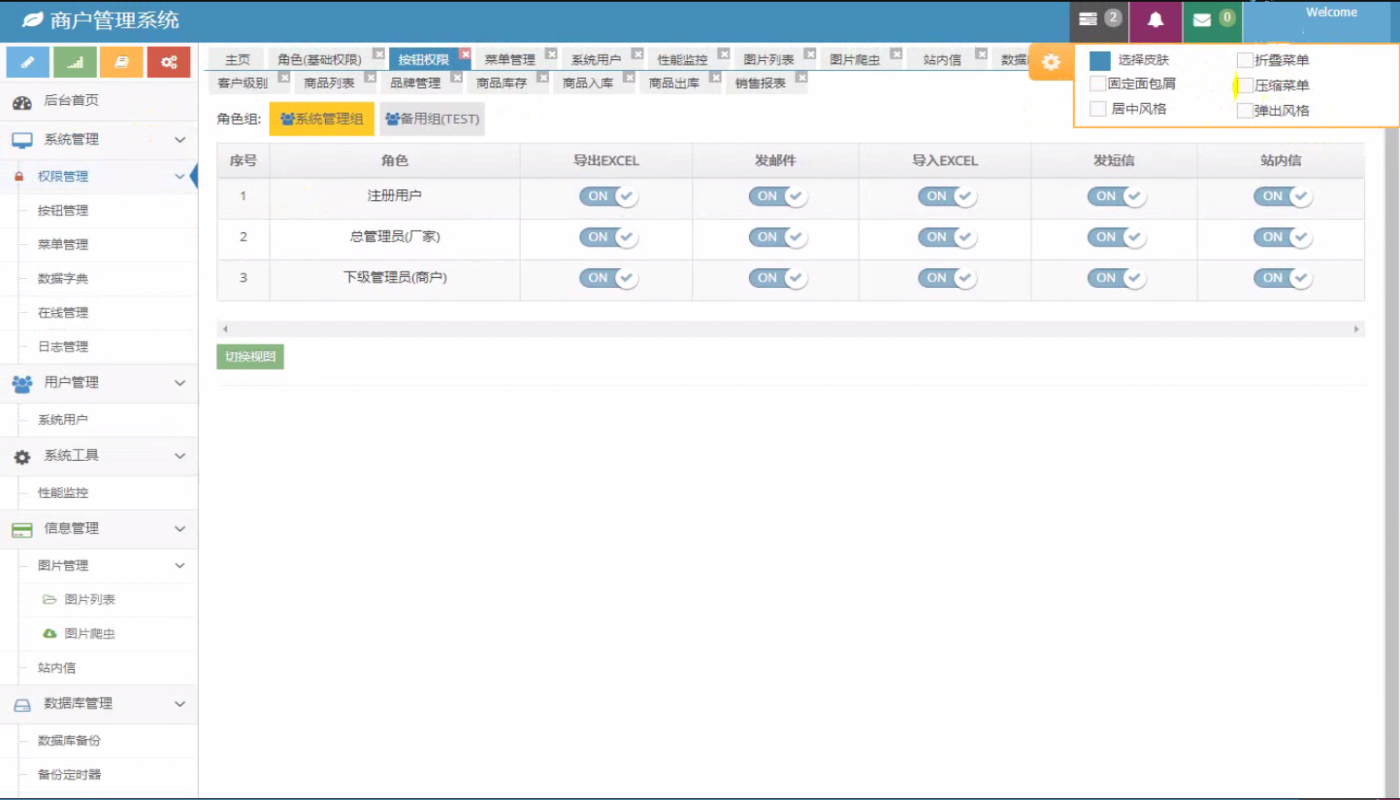Close the 销售报表 tab
Screen dimensions: 1400x800
pos(801,76)
